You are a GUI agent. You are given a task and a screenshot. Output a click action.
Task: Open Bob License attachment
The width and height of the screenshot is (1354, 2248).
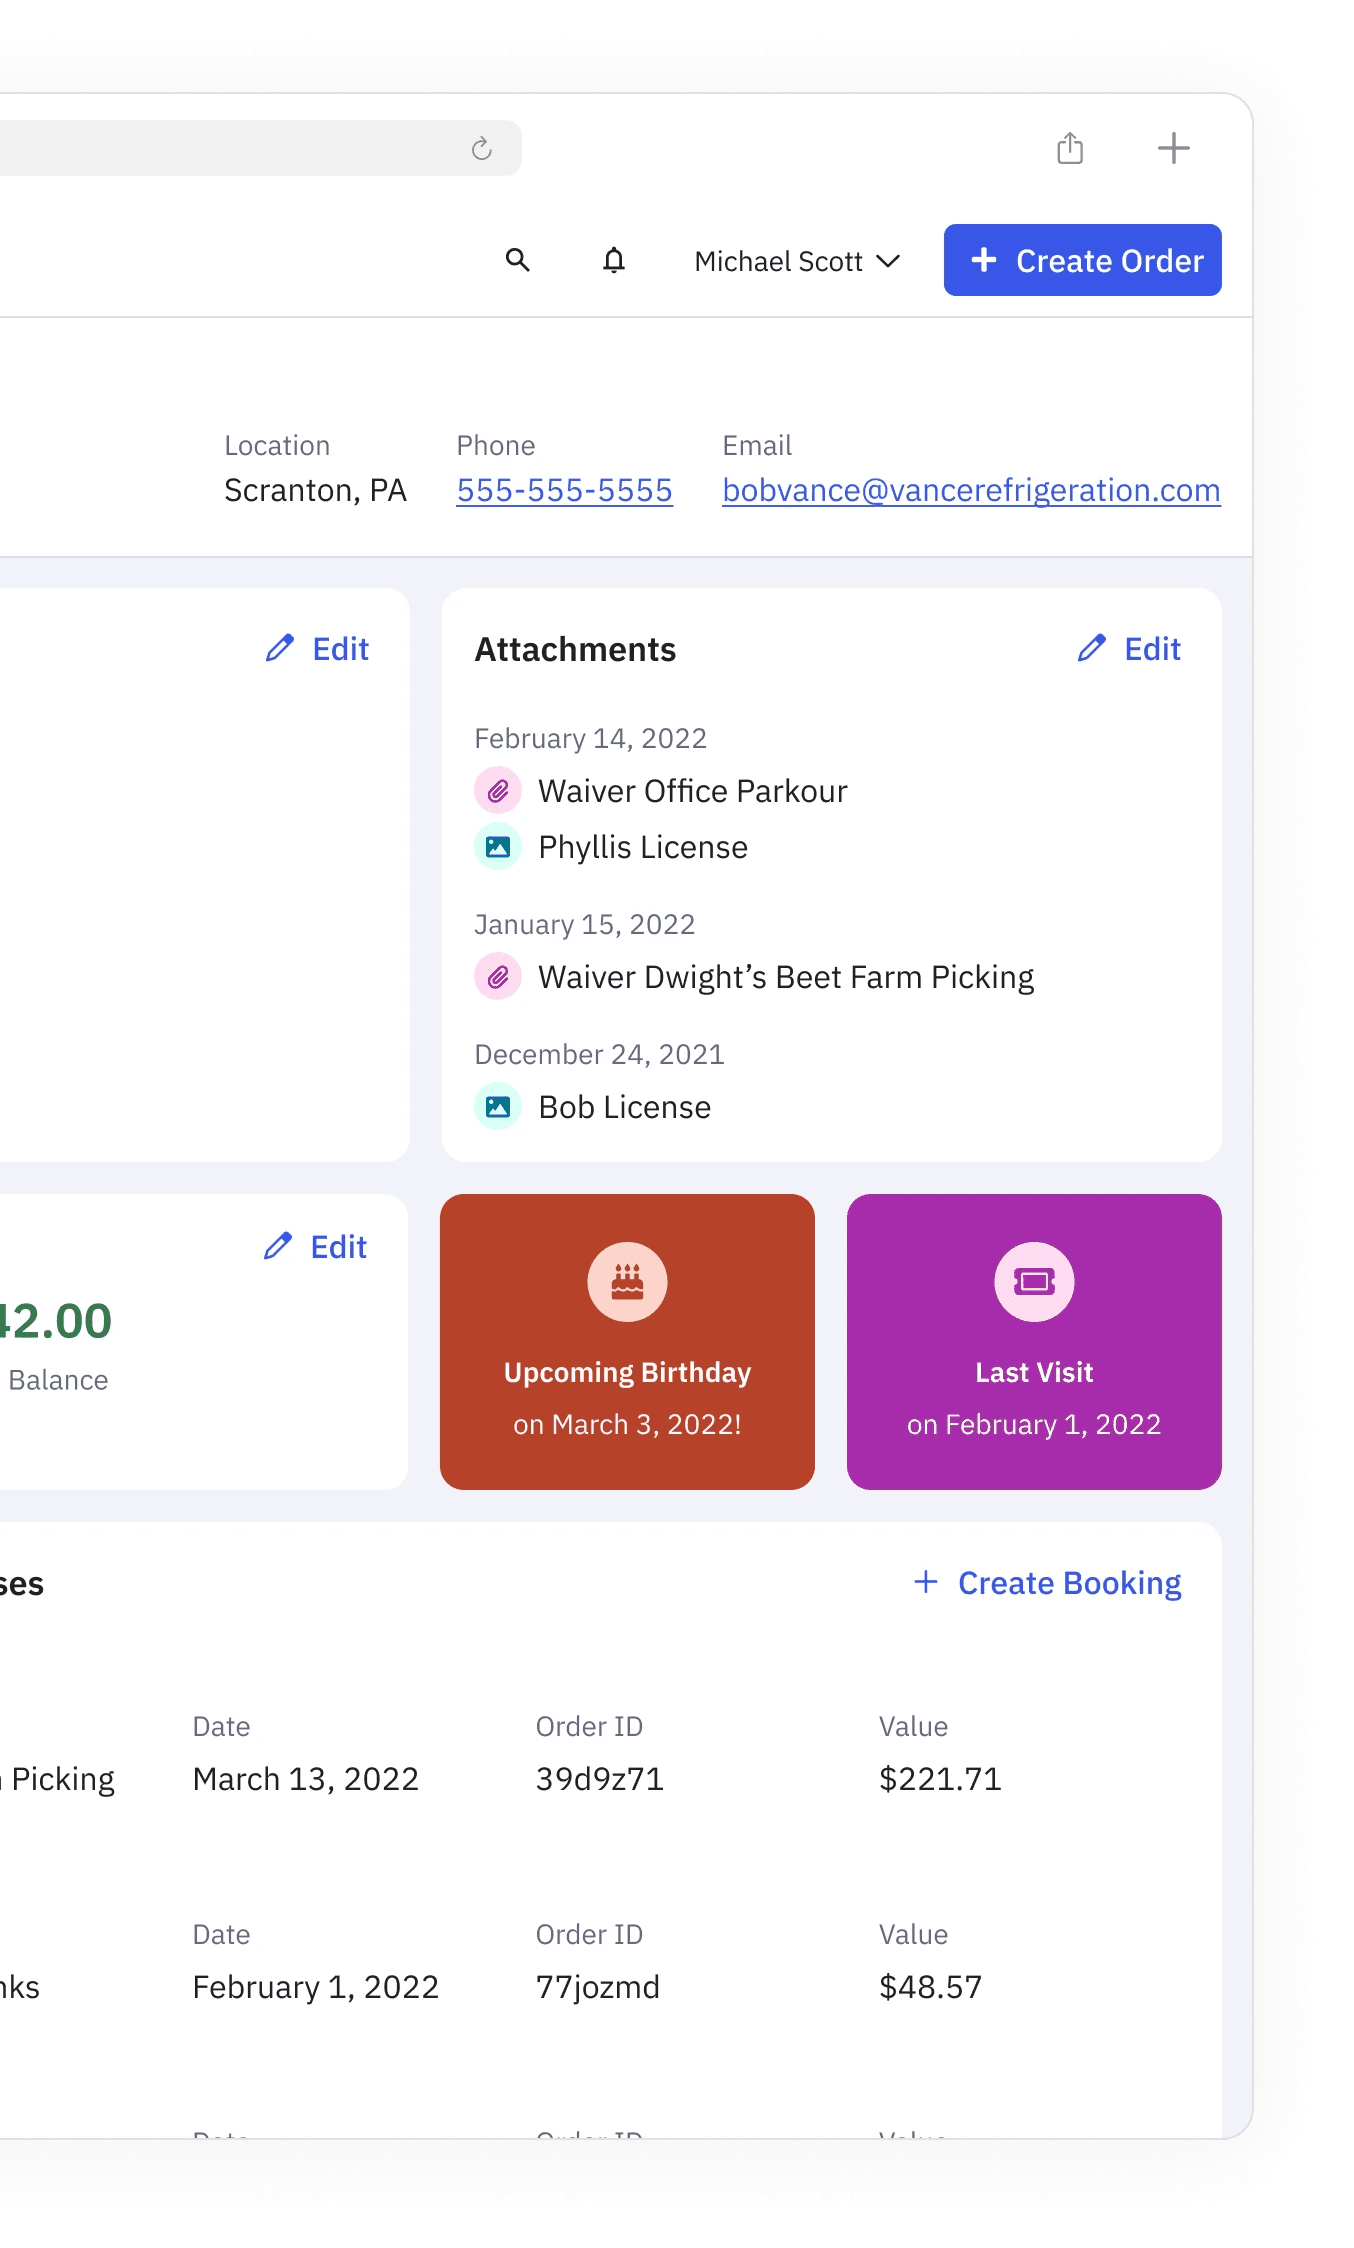pyautogui.click(x=625, y=1107)
